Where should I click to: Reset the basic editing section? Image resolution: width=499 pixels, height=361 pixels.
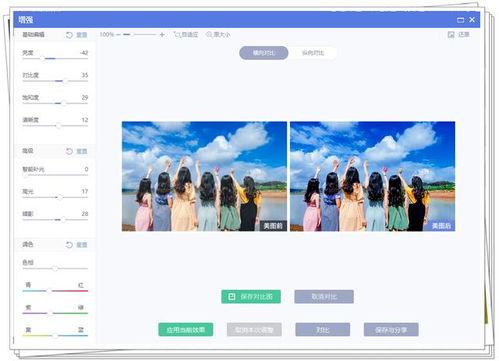(x=77, y=35)
